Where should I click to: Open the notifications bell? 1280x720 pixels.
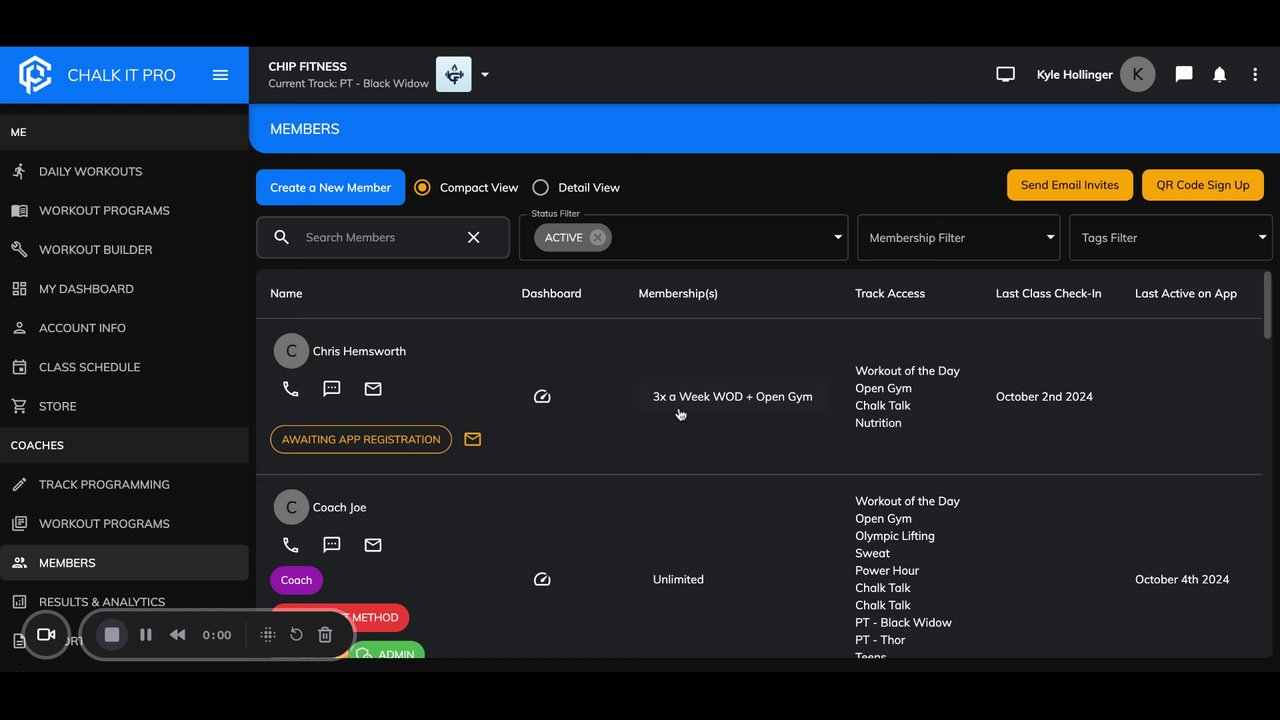(1220, 74)
